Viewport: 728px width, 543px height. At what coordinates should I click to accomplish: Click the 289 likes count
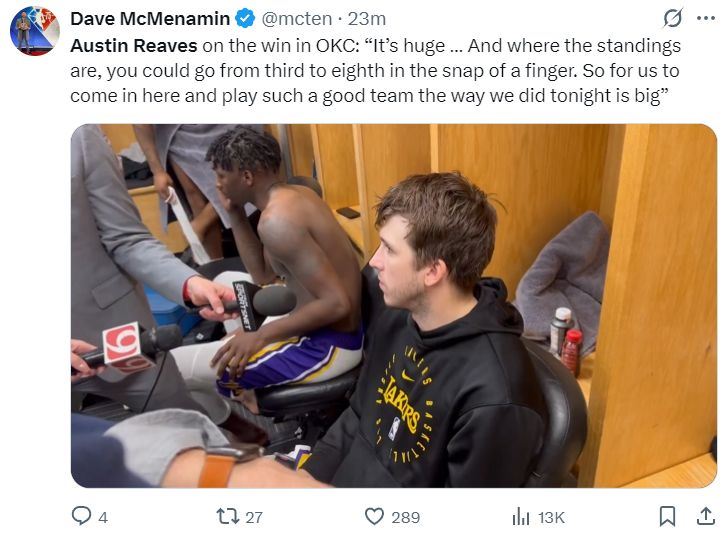tap(406, 518)
